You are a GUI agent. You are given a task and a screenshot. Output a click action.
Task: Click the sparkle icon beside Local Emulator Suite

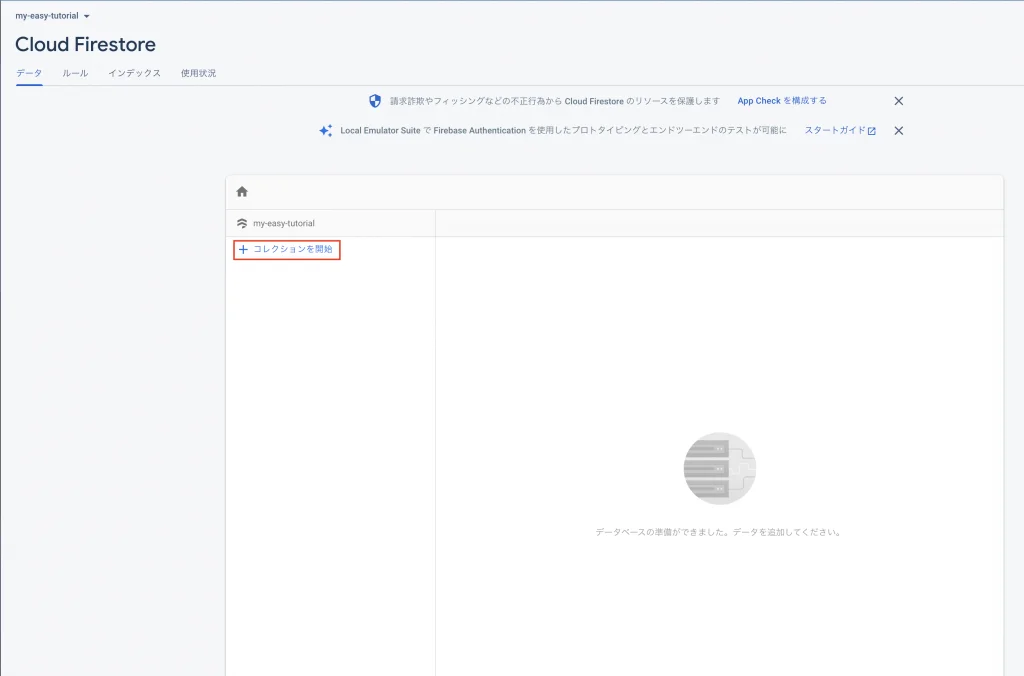pos(325,130)
